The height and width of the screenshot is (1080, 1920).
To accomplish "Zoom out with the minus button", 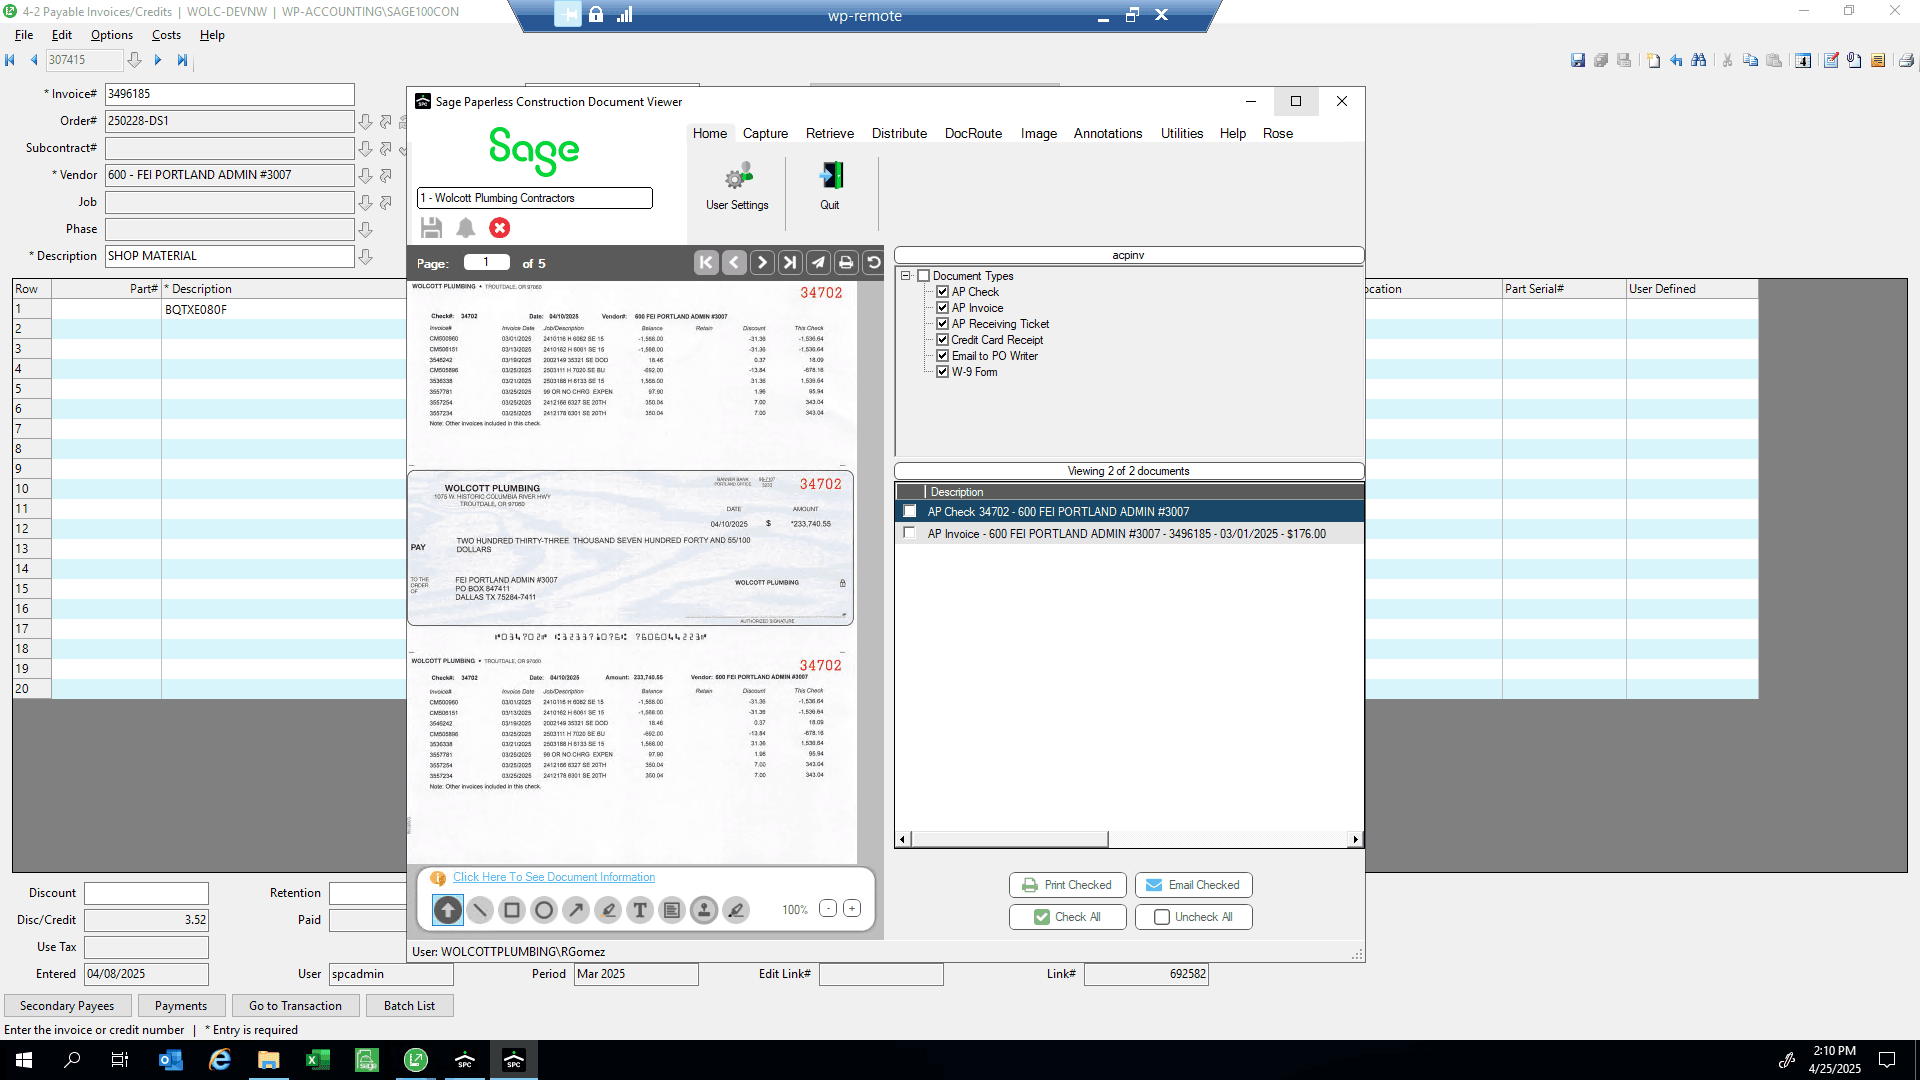I will click(x=828, y=908).
